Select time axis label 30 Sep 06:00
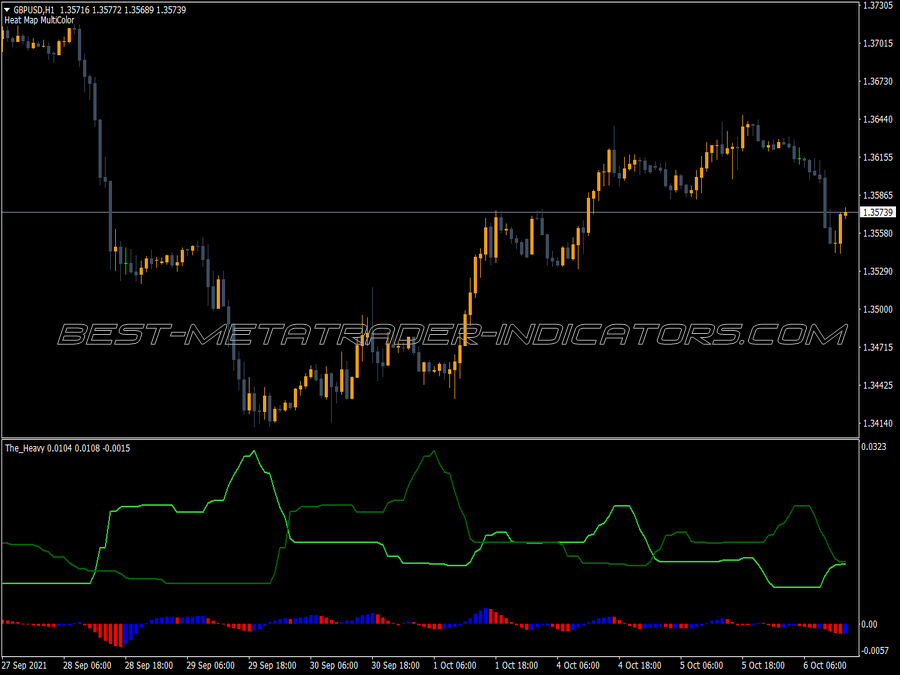 pos(334,665)
